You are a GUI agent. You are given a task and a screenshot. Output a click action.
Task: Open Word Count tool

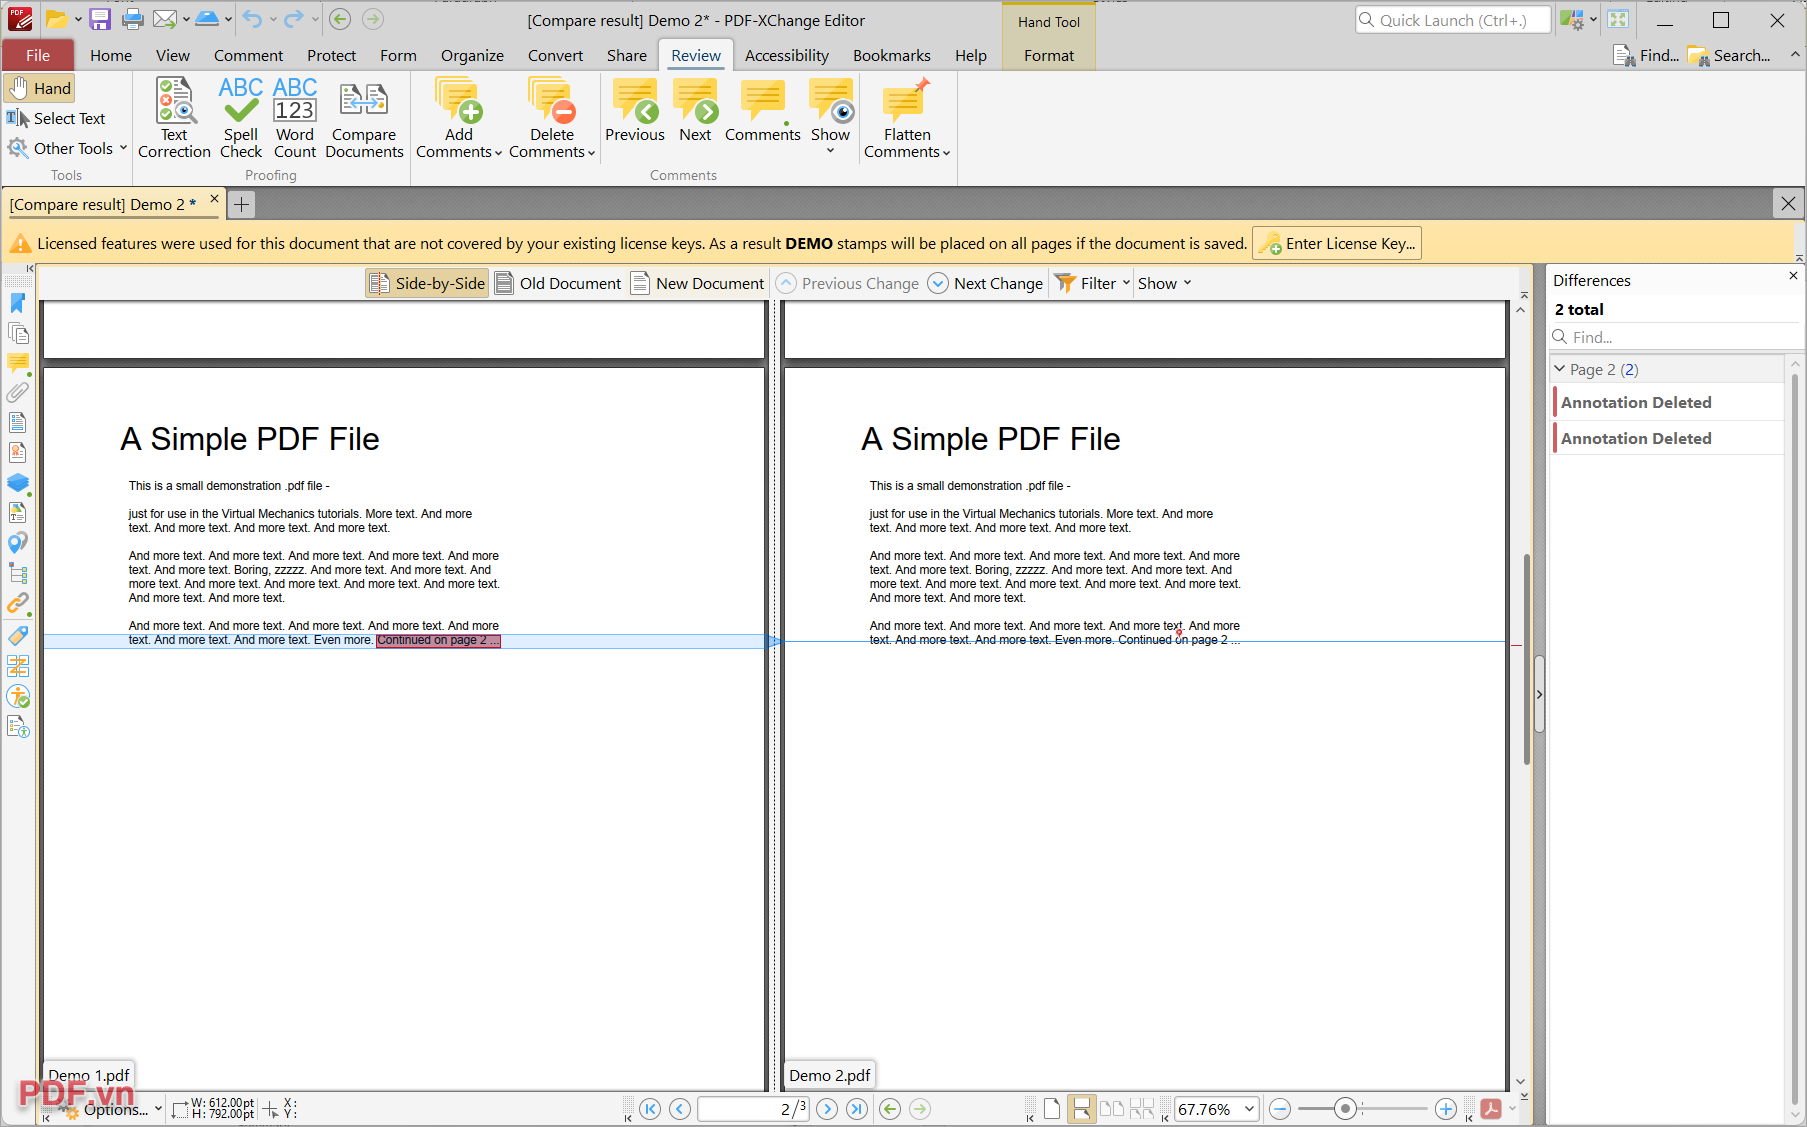click(x=295, y=117)
